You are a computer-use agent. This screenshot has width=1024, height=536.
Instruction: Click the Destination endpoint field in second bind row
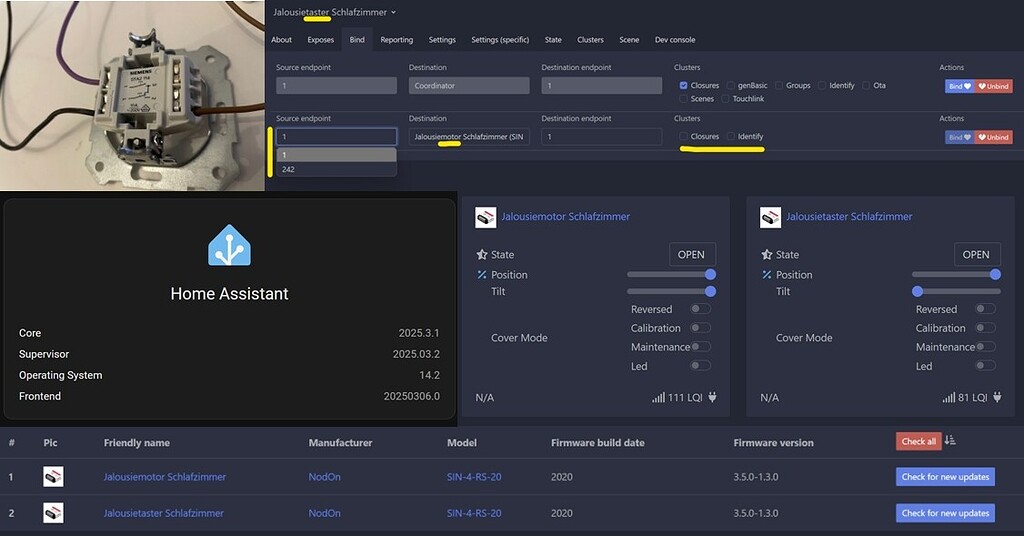(x=600, y=136)
